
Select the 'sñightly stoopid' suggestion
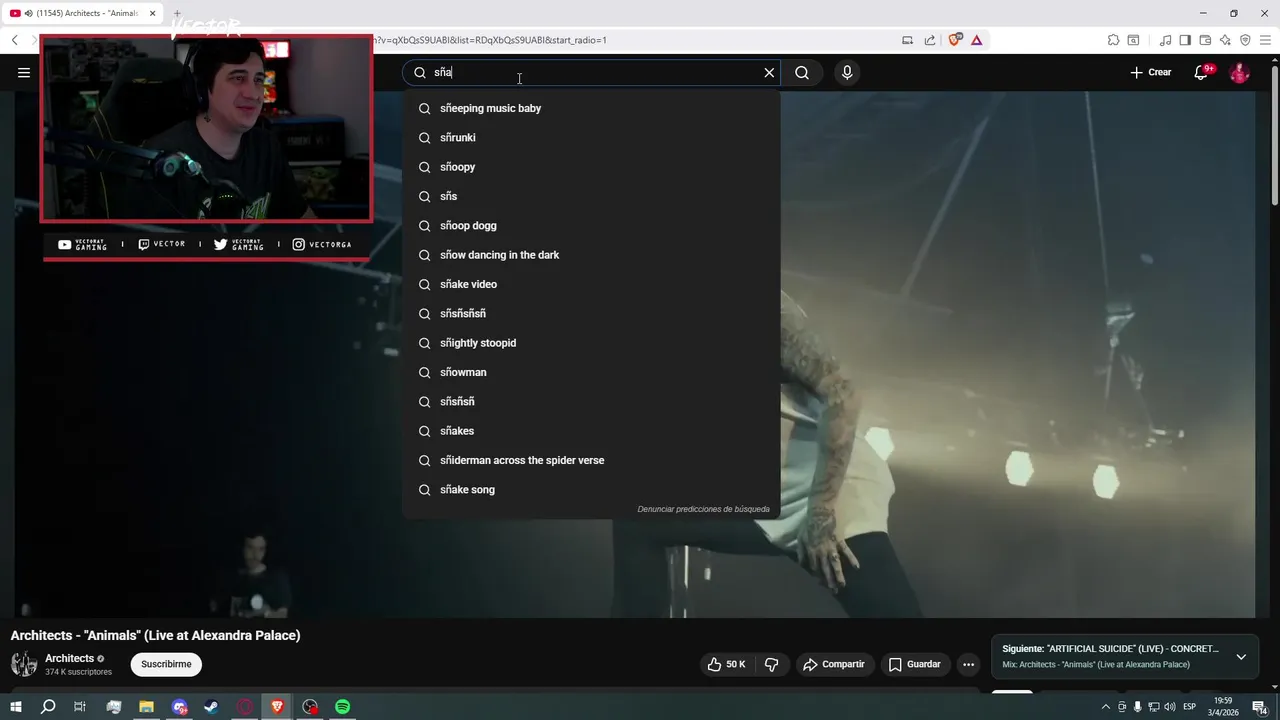tap(591, 343)
